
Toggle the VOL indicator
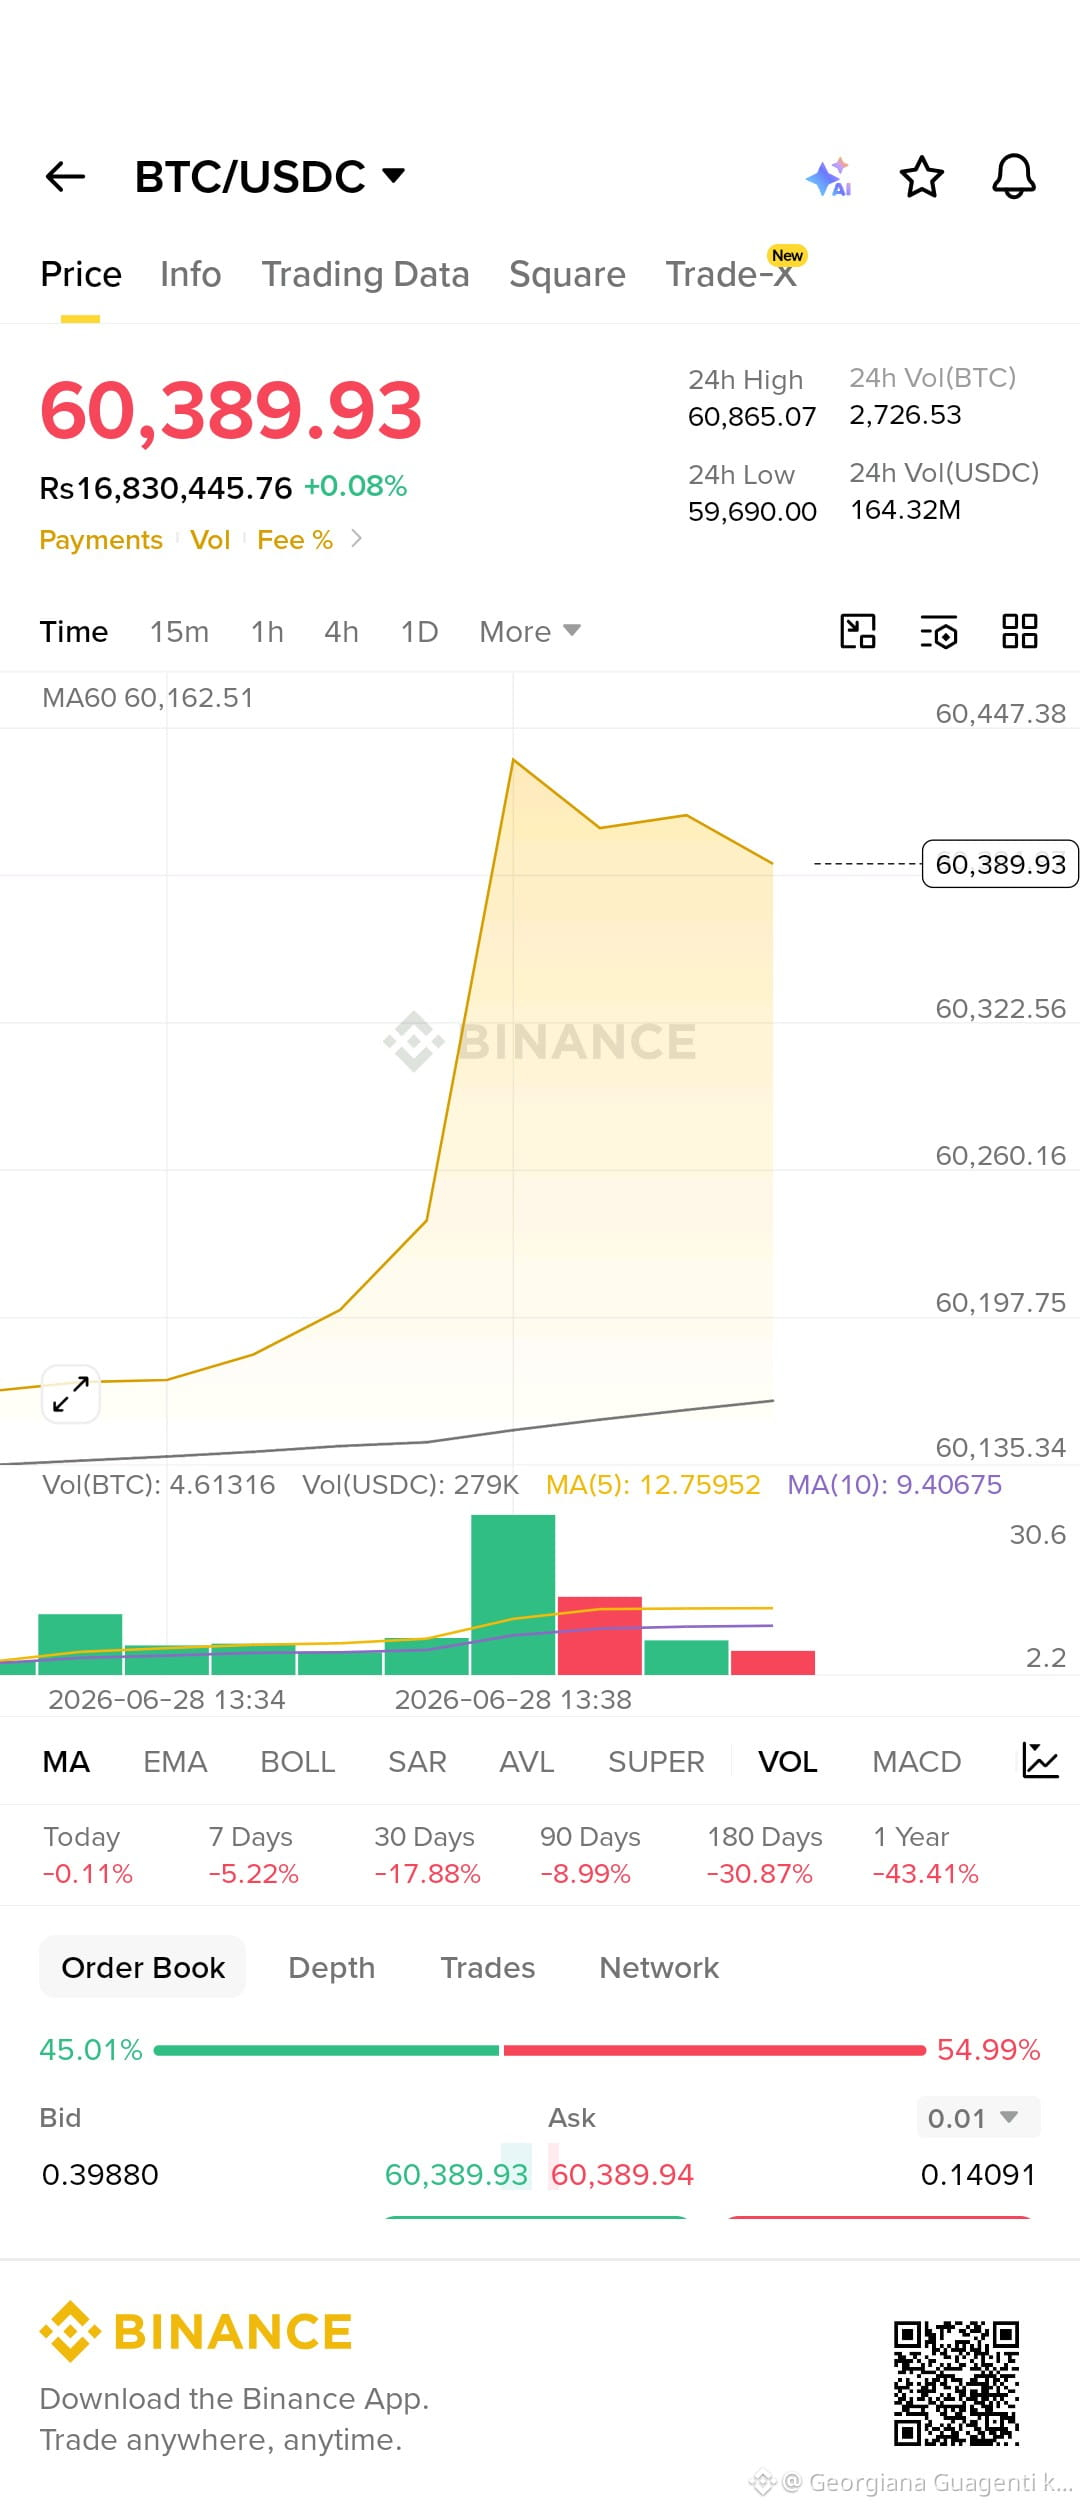[x=788, y=1762]
